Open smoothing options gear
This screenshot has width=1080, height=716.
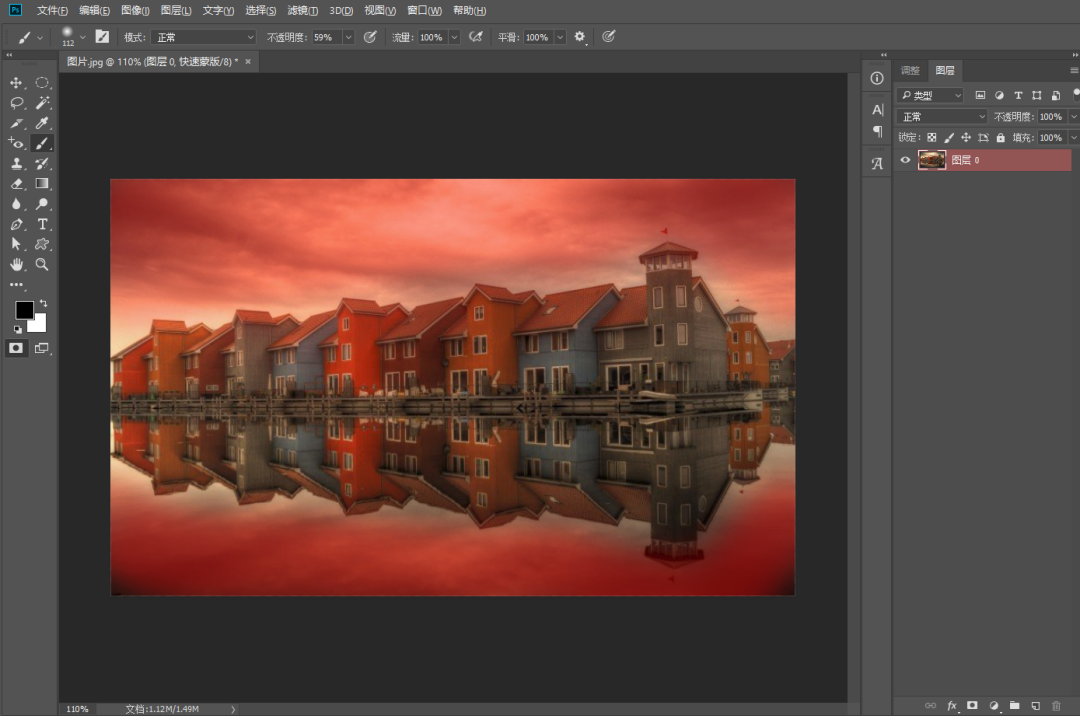click(x=580, y=37)
